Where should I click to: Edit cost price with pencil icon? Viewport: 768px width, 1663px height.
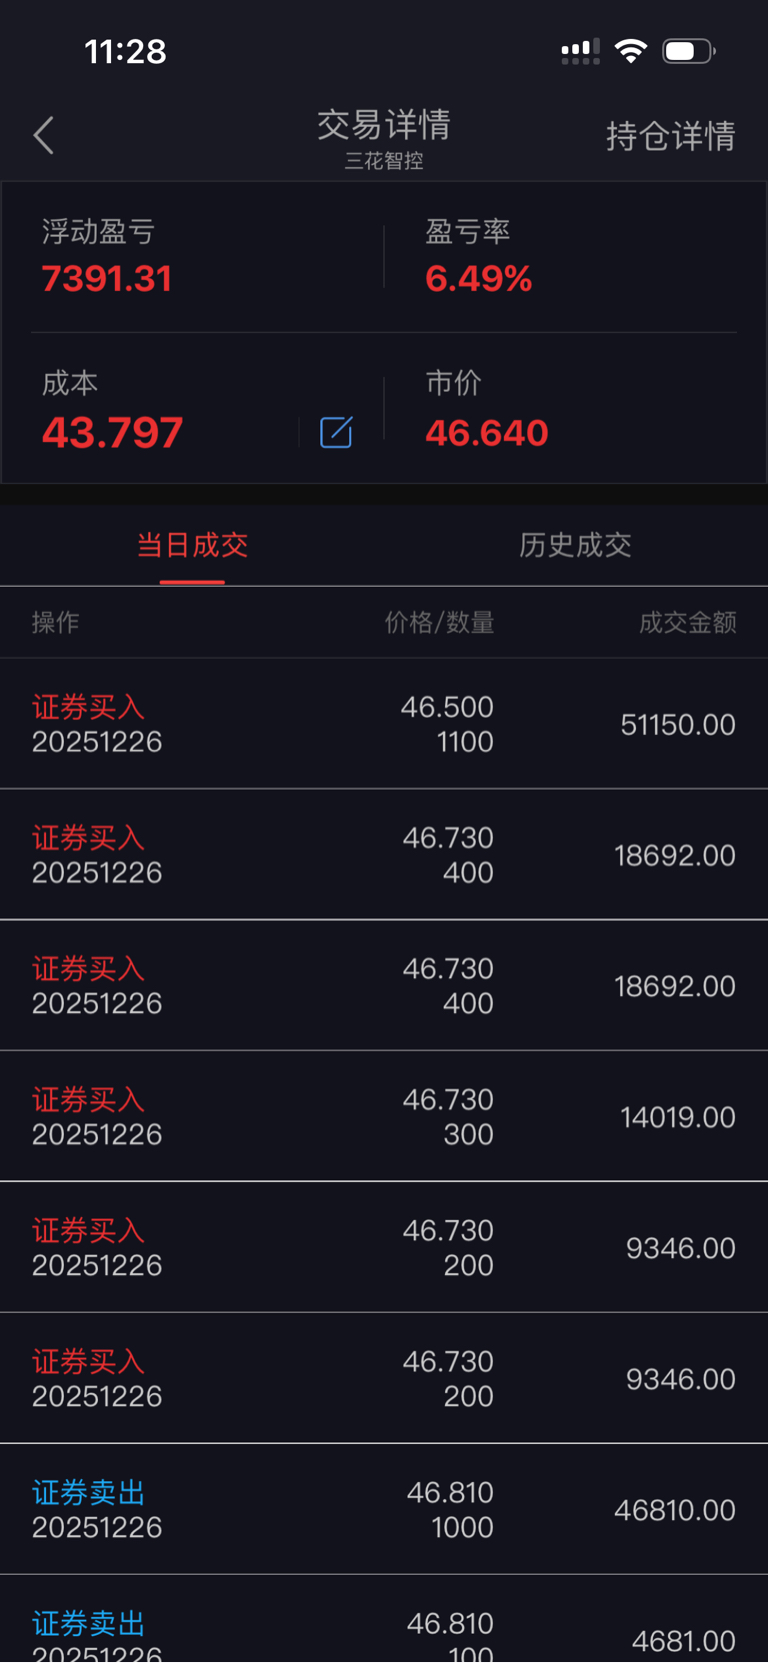tap(336, 432)
